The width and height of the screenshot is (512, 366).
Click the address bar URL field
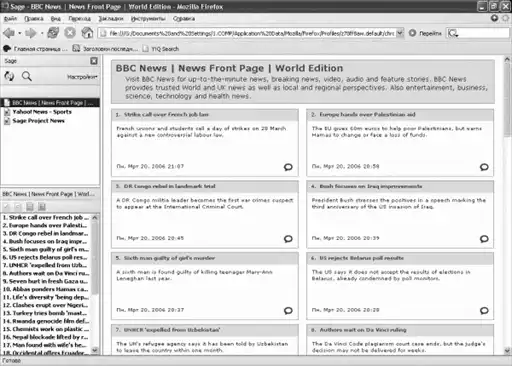click(x=248, y=33)
